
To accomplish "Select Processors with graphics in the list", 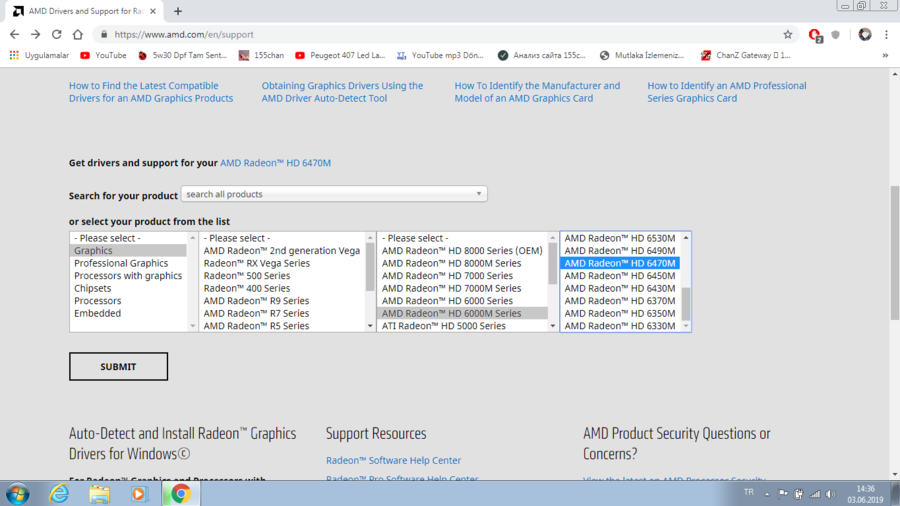I will 129,276.
